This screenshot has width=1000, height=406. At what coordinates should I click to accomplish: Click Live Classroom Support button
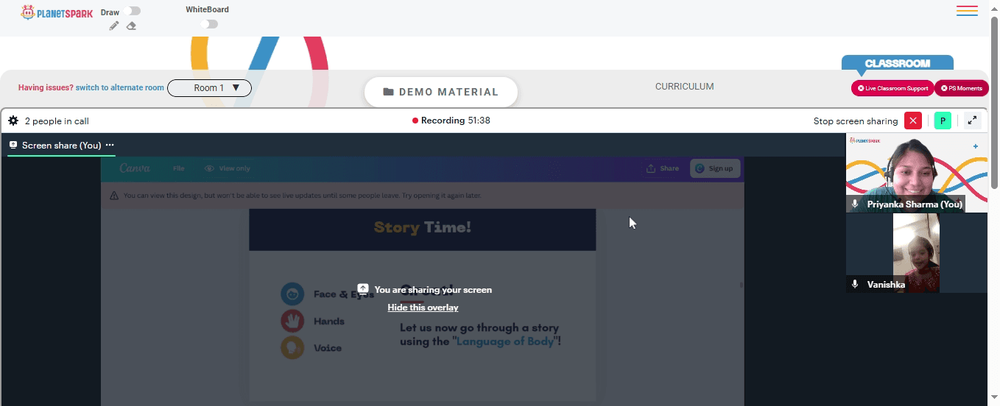892,89
